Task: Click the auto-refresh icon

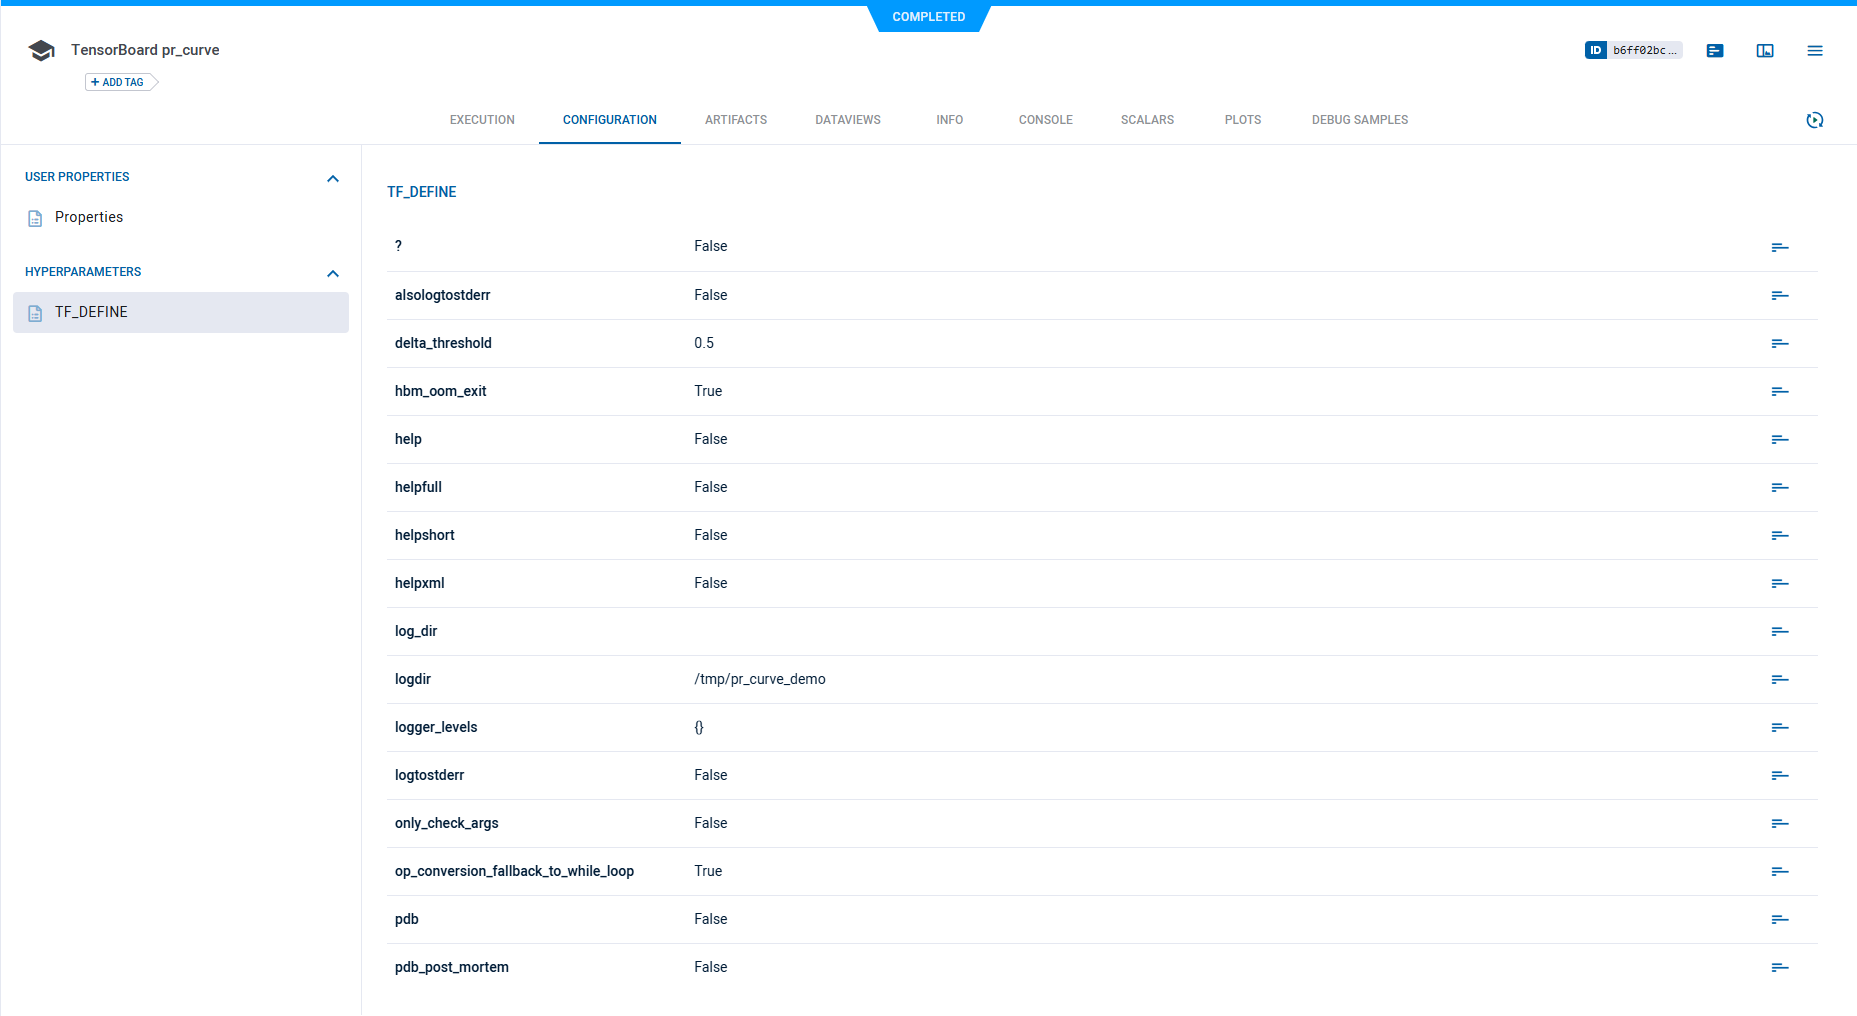Action: point(1815,120)
